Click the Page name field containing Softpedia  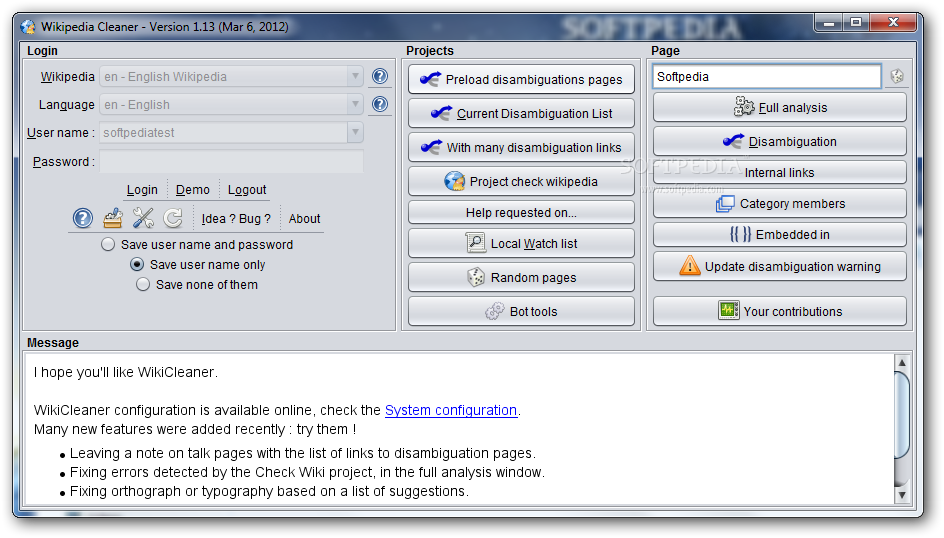(x=767, y=76)
